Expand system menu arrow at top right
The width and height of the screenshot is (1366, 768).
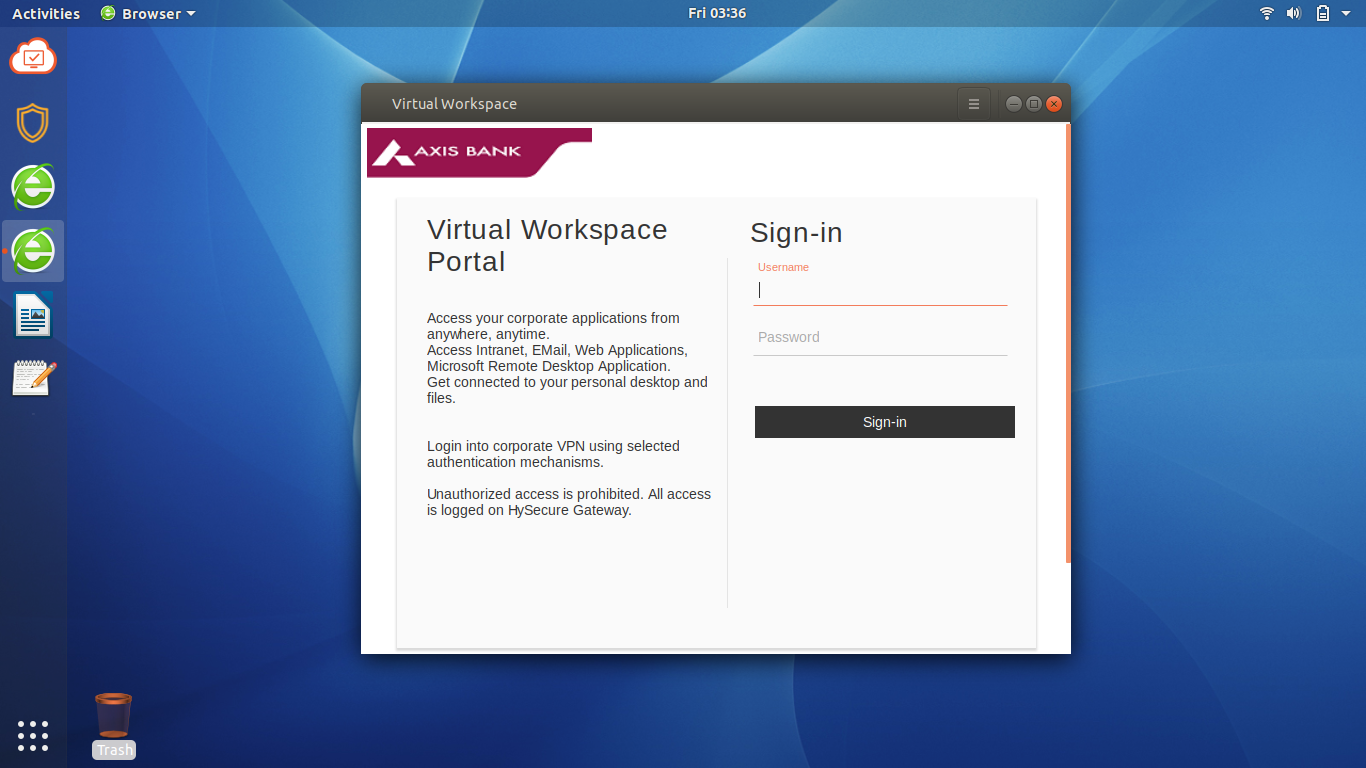pos(1347,13)
